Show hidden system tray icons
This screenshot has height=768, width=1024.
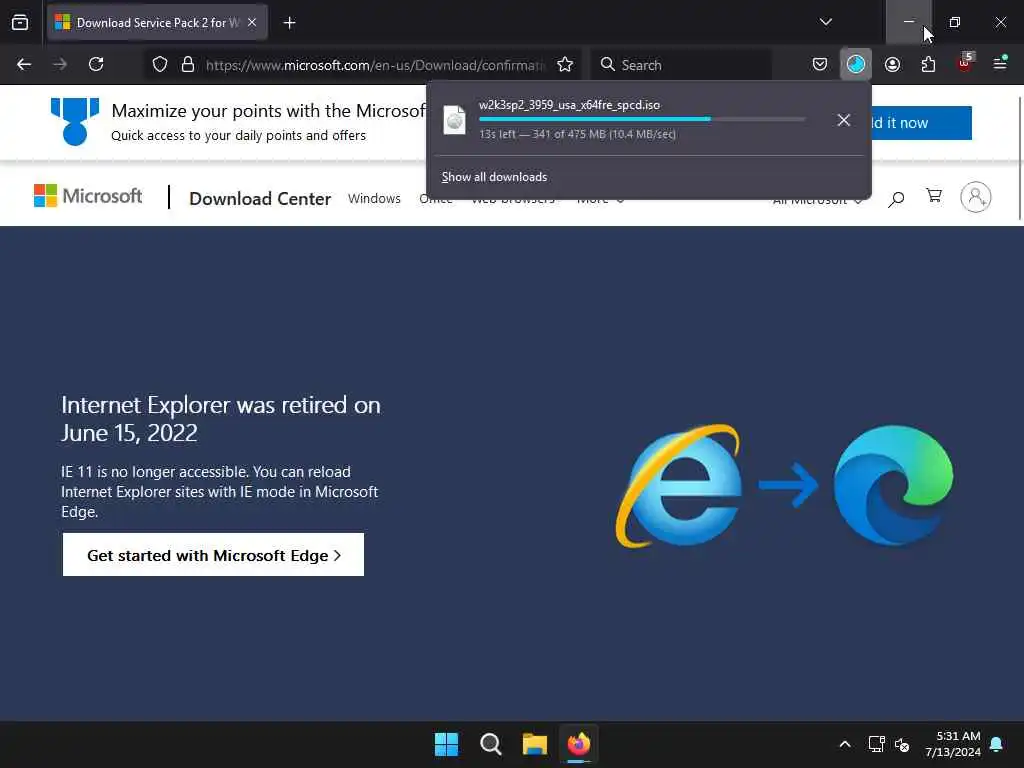pos(844,744)
